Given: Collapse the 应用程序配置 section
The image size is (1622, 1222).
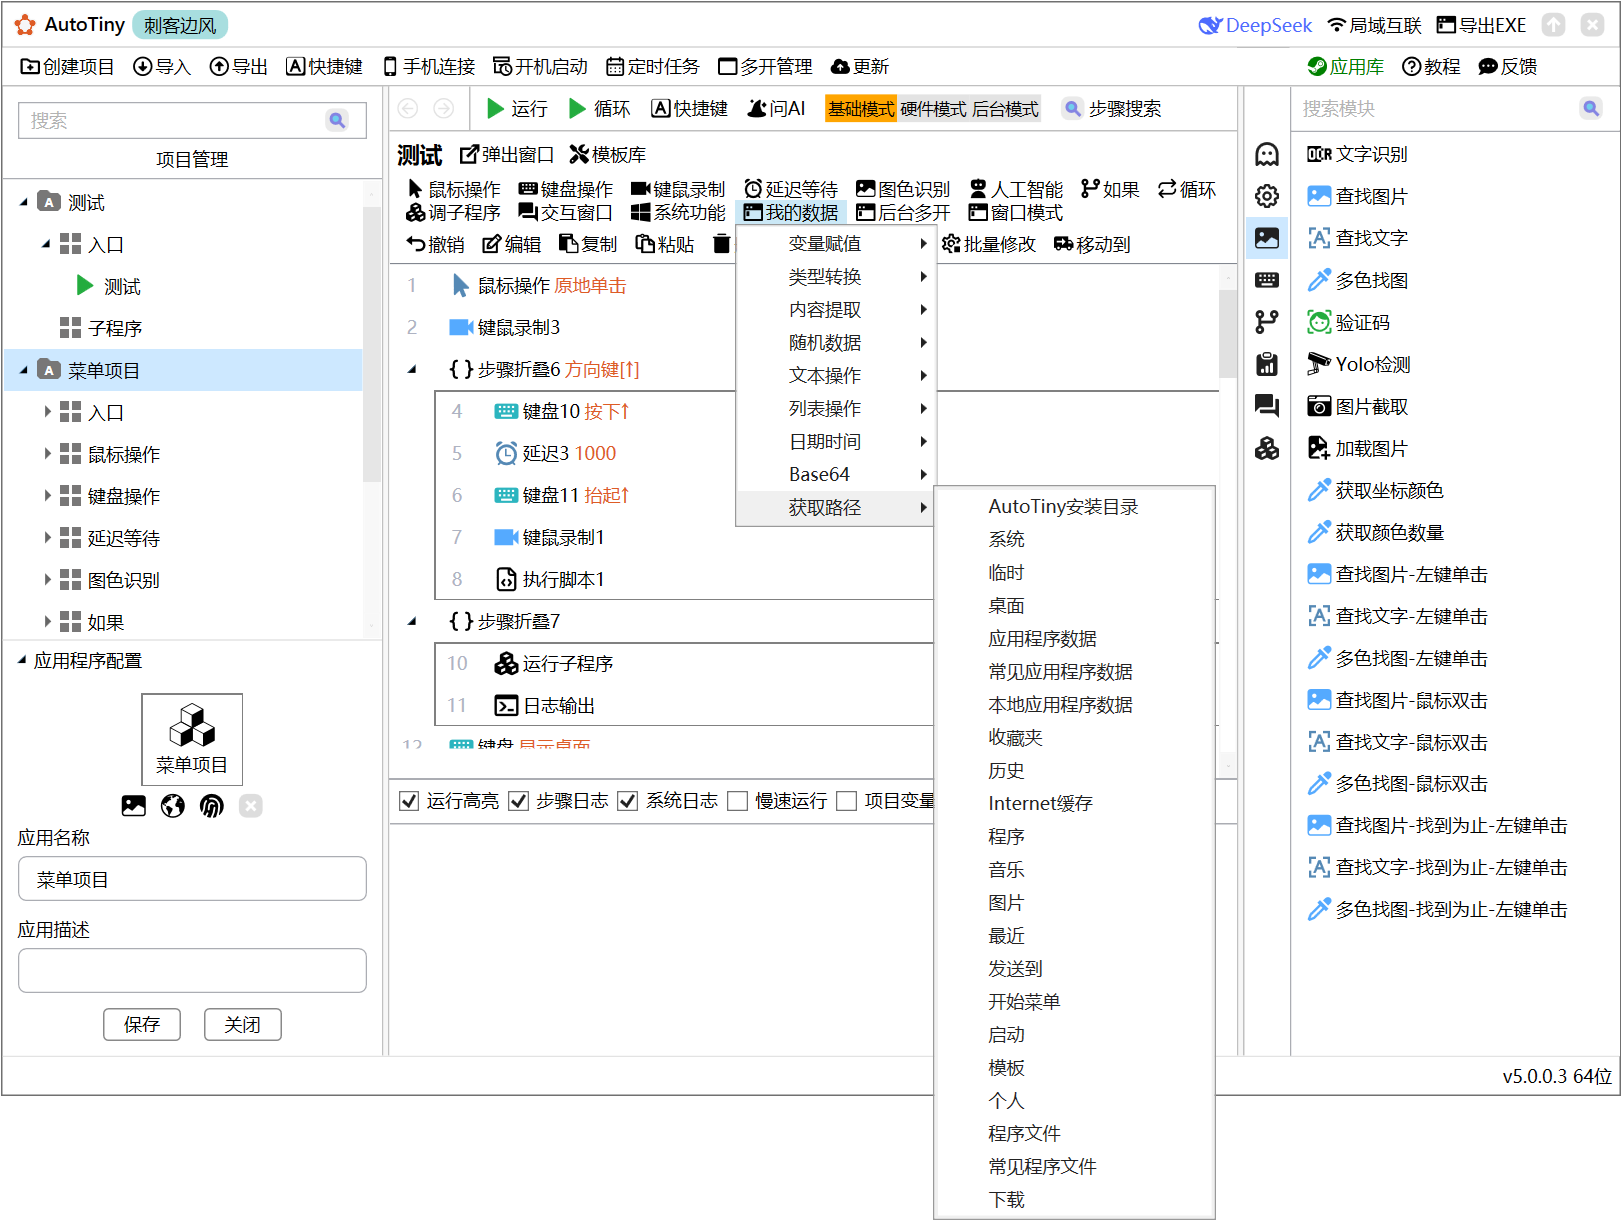Looking at the screenshot, I should (22, 660).
